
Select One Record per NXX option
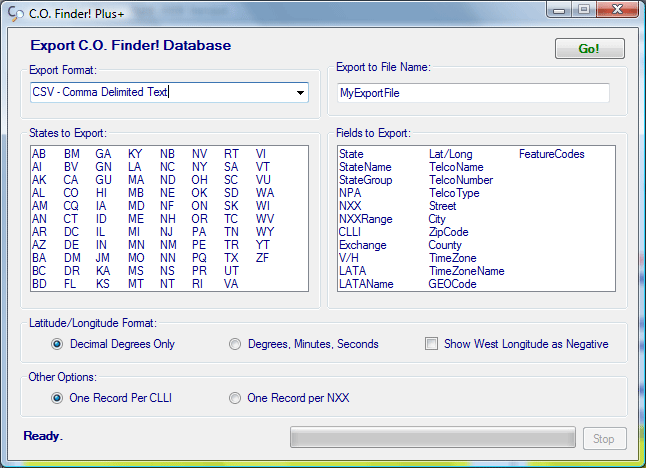235,398
